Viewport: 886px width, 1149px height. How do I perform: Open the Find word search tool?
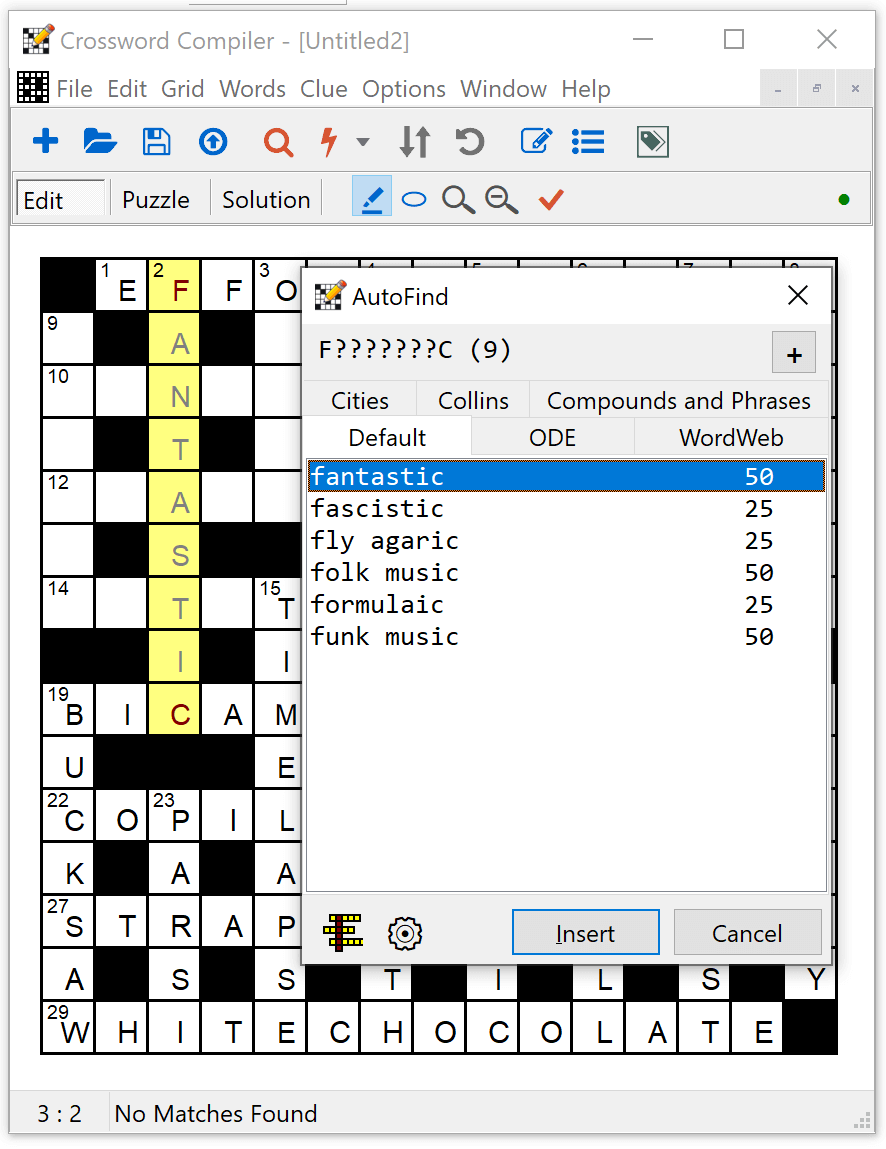pos(278,142)
